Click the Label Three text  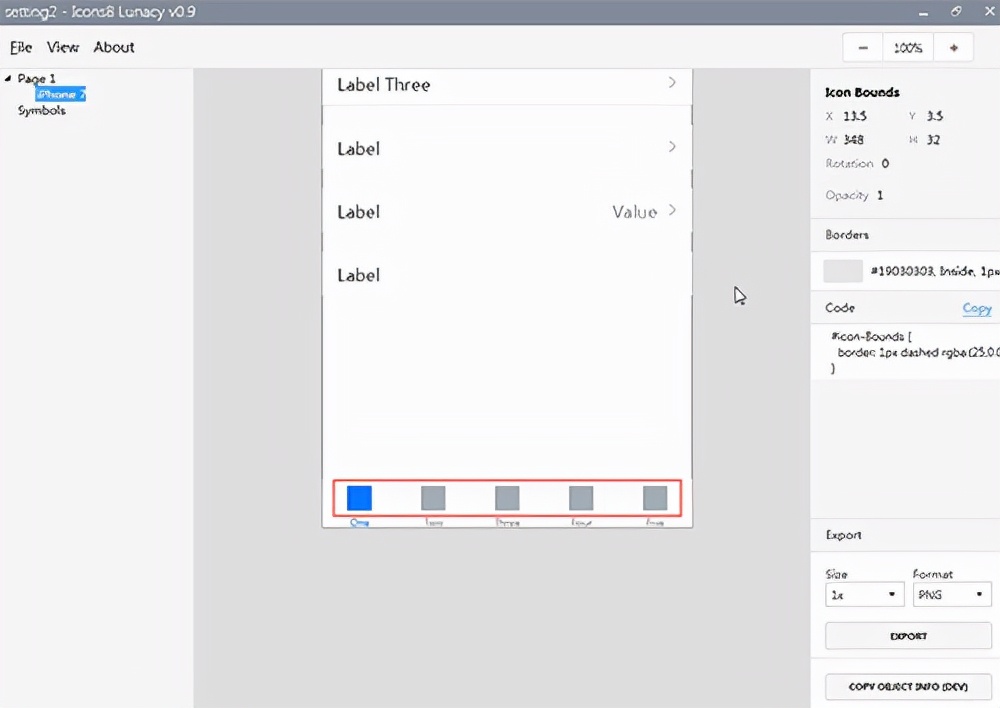(x=383, y=85)
